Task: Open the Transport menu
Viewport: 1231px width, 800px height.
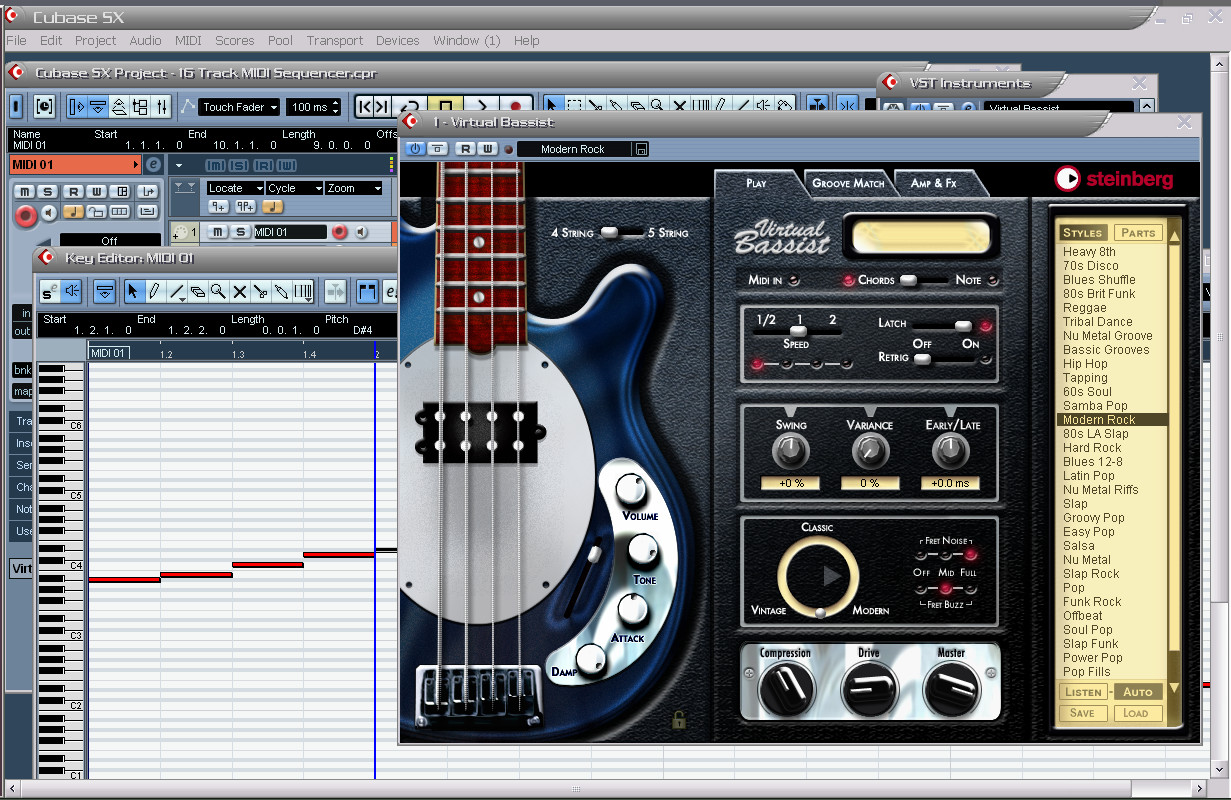Action: (x=335, y=40)
